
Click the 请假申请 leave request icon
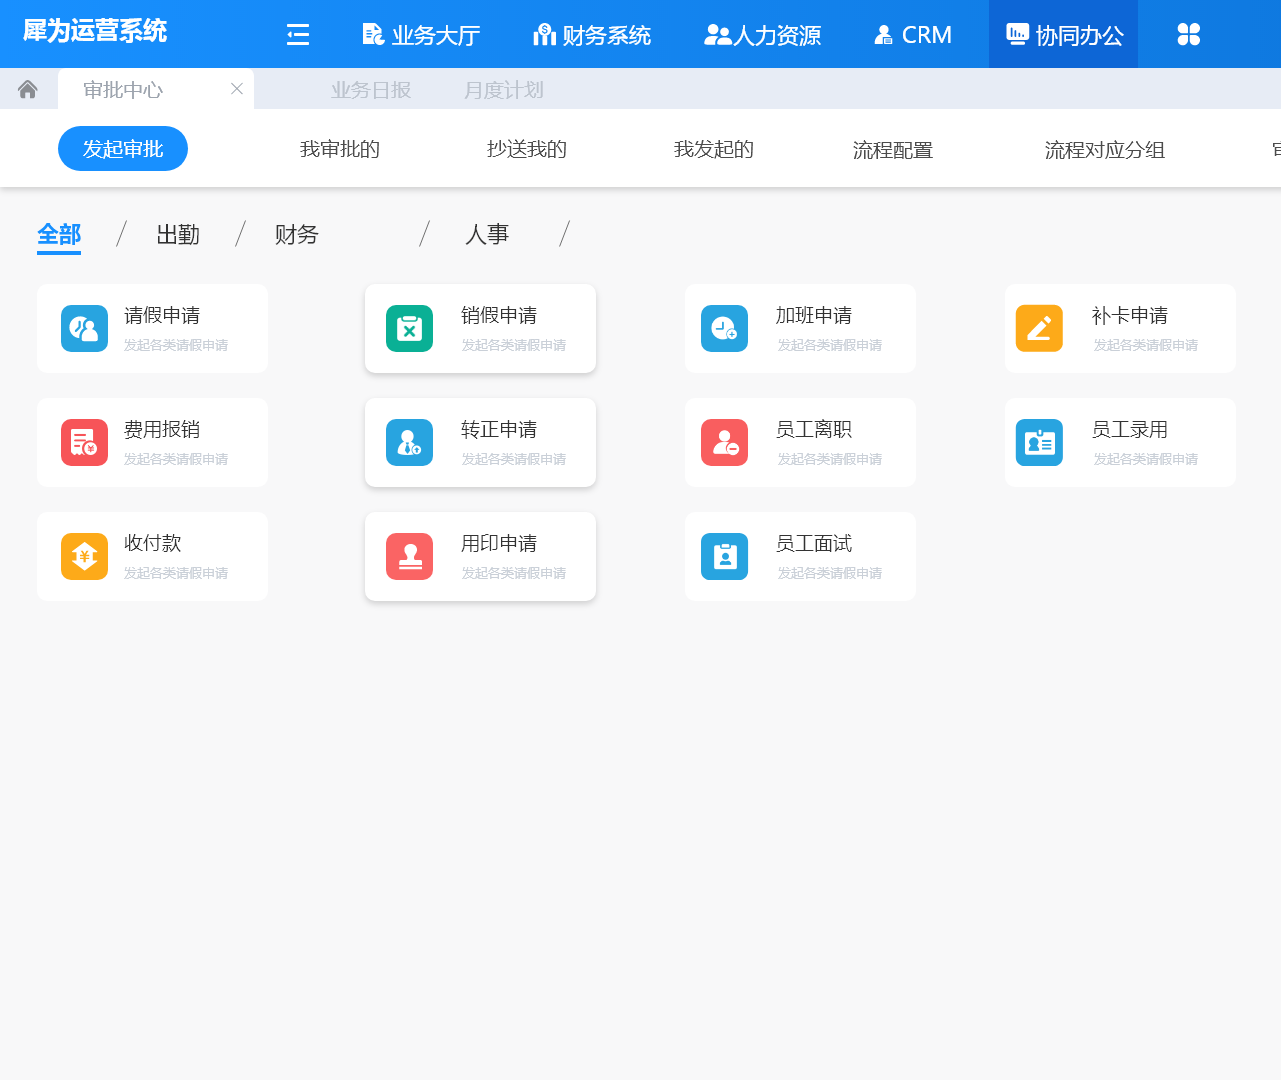click(84, 329)
